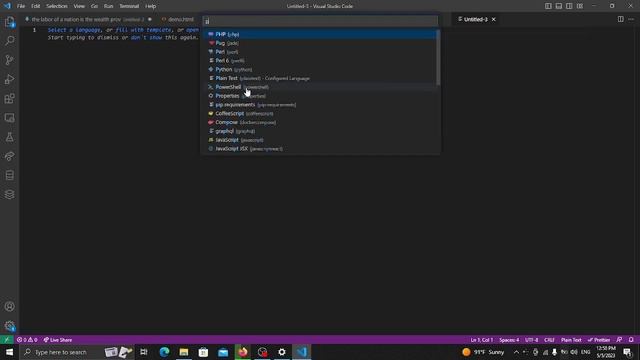This screenshot has height=360, width=640.
Task: Toggle primary side bar layout icon
Action: [x=548, y=6]
